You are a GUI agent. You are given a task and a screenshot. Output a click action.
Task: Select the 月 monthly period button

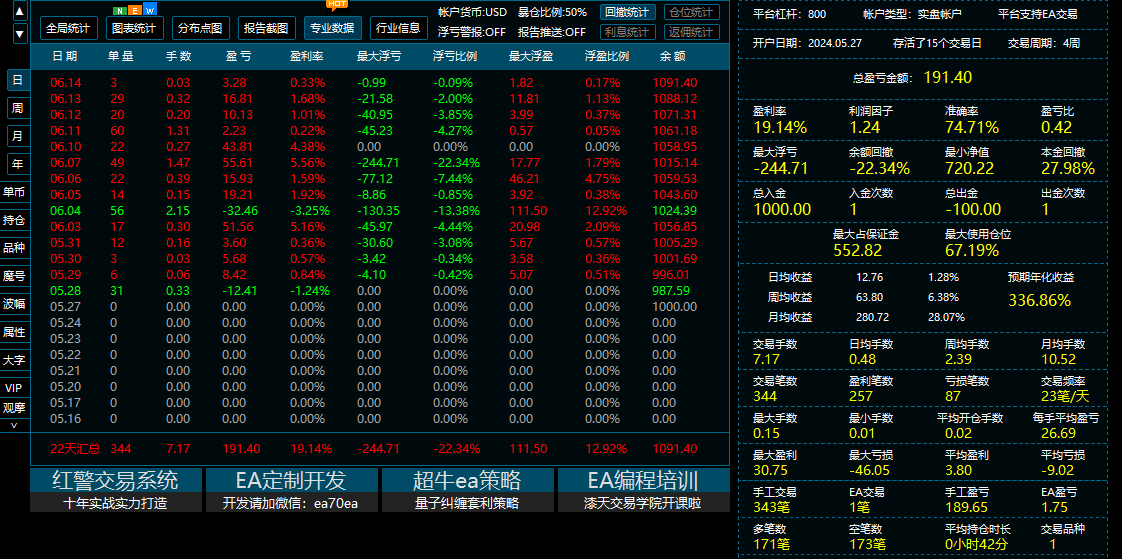click(17, 136)
